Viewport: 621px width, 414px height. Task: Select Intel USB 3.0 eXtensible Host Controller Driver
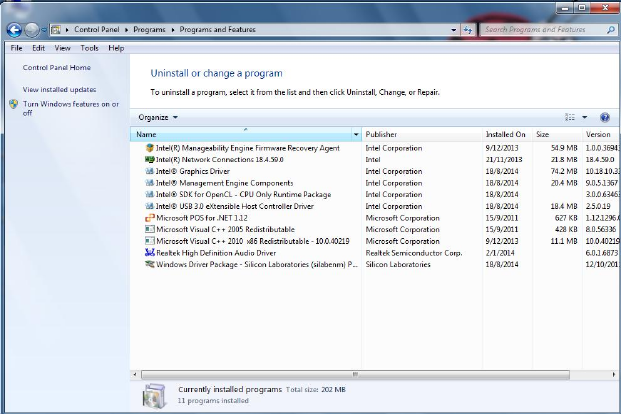tap(235, 206)
